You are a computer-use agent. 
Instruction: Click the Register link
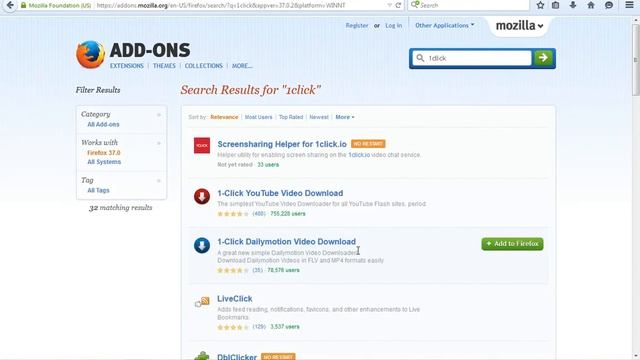point(357,25)
